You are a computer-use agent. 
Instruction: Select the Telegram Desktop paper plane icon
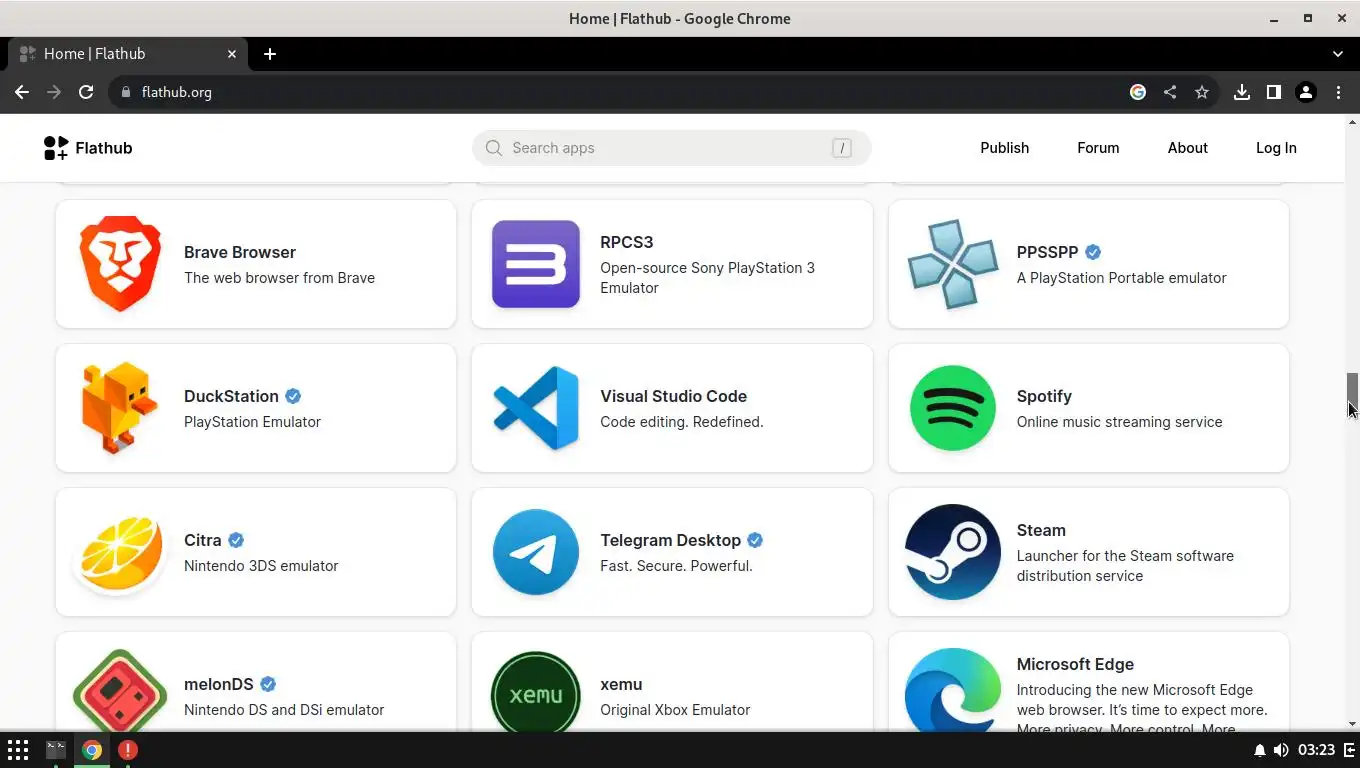pyautogui.click(x=536, y=552)
